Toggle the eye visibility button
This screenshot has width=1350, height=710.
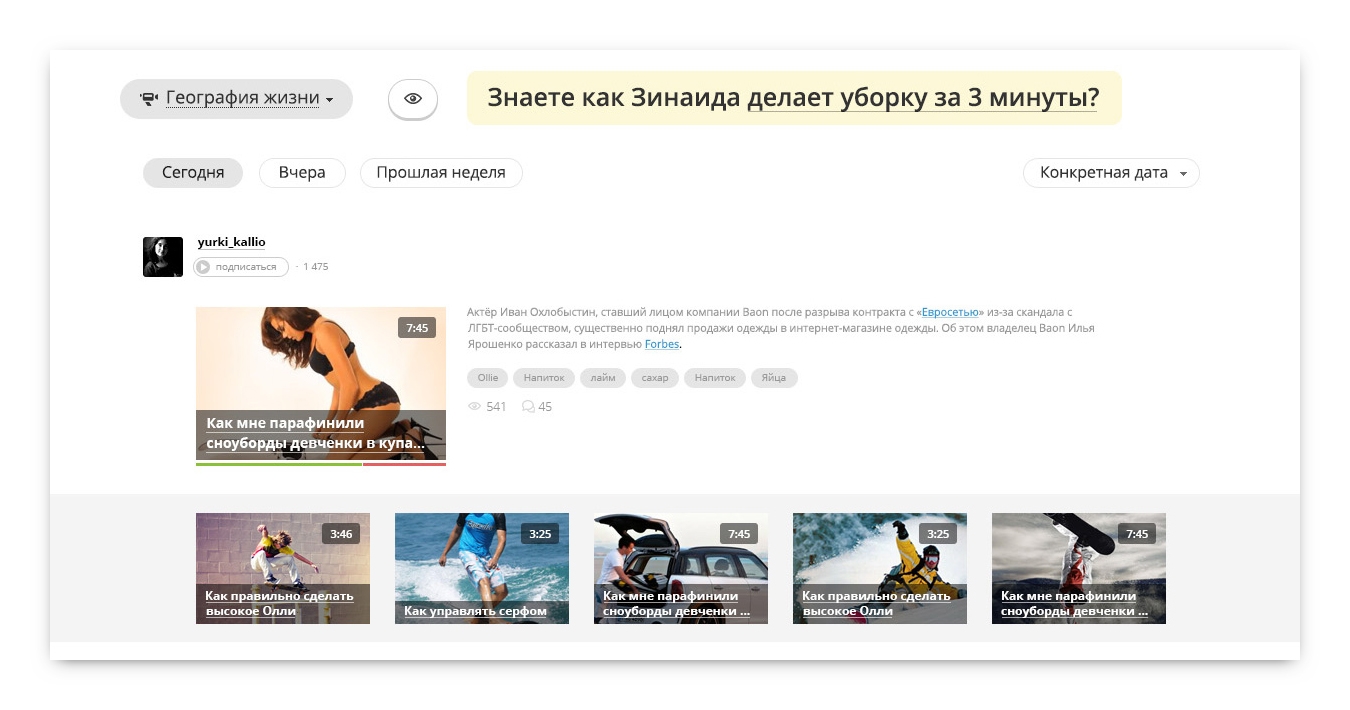click(x=413, y=99)
